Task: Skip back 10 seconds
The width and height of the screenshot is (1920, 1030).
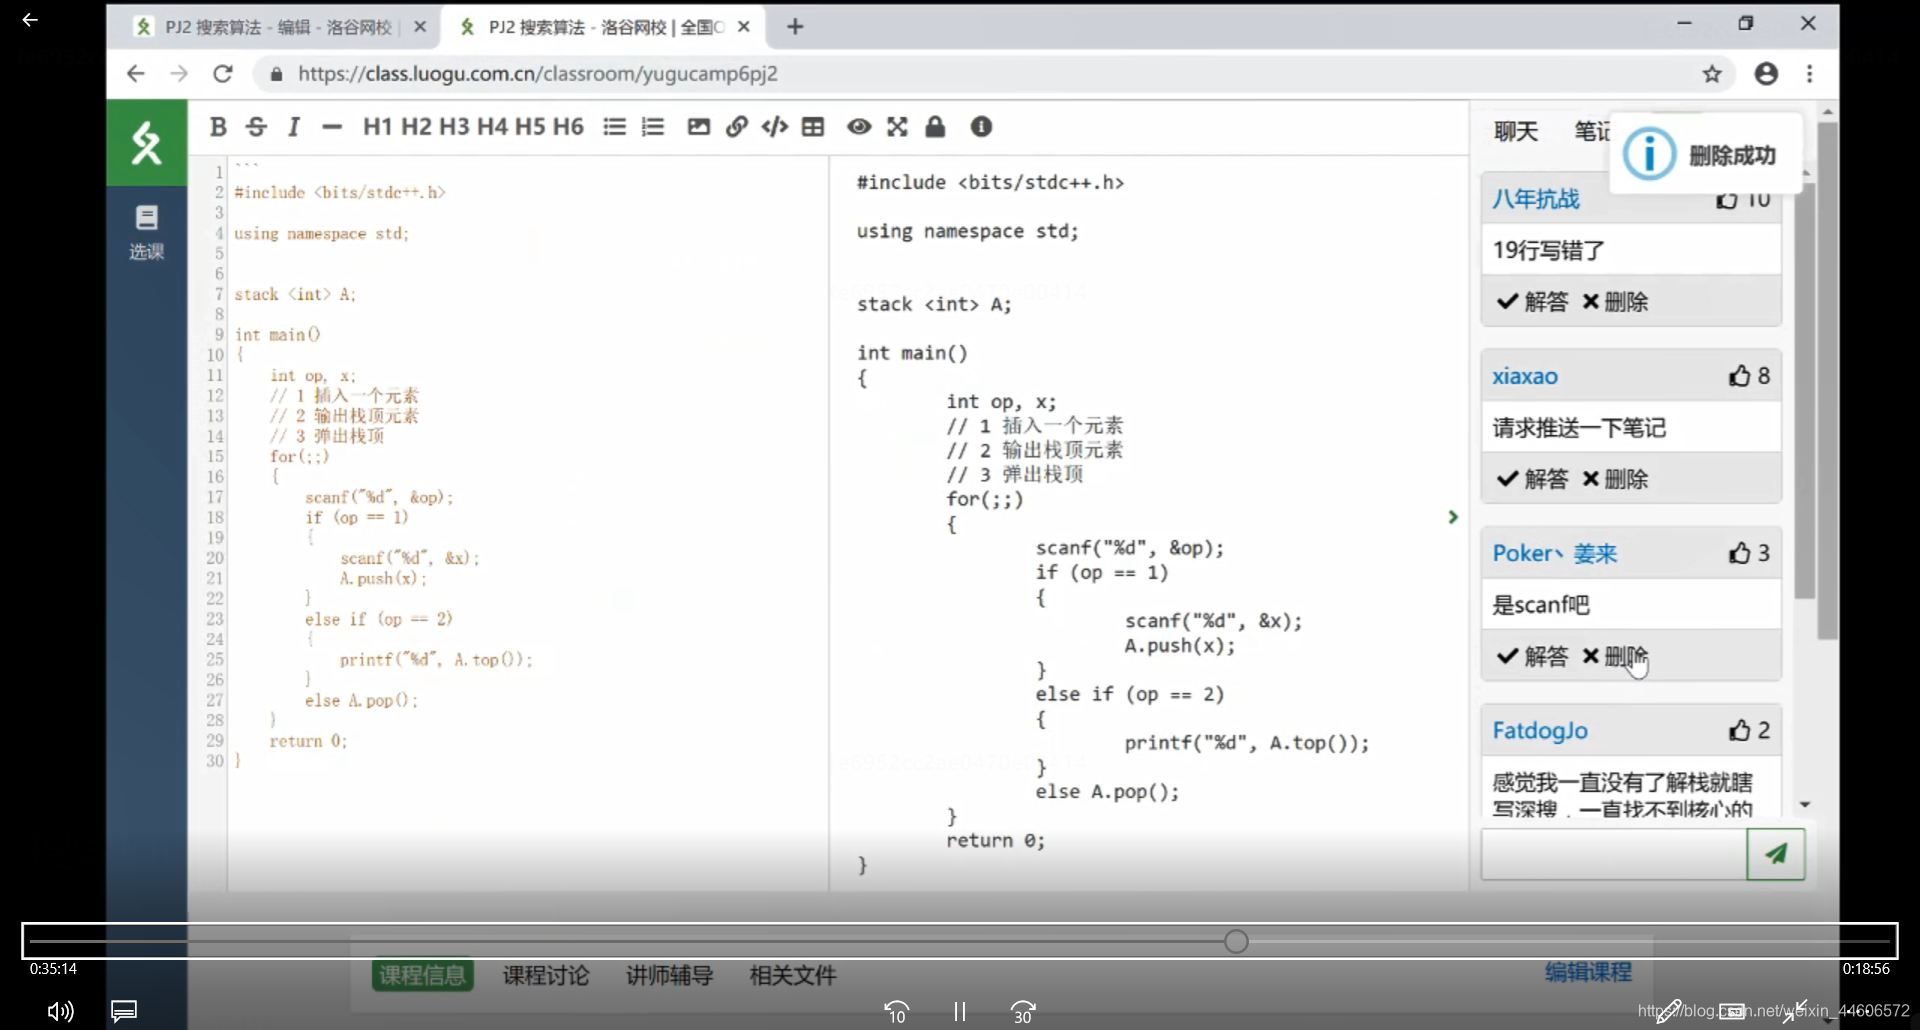Action: (x=897, y=1013)
